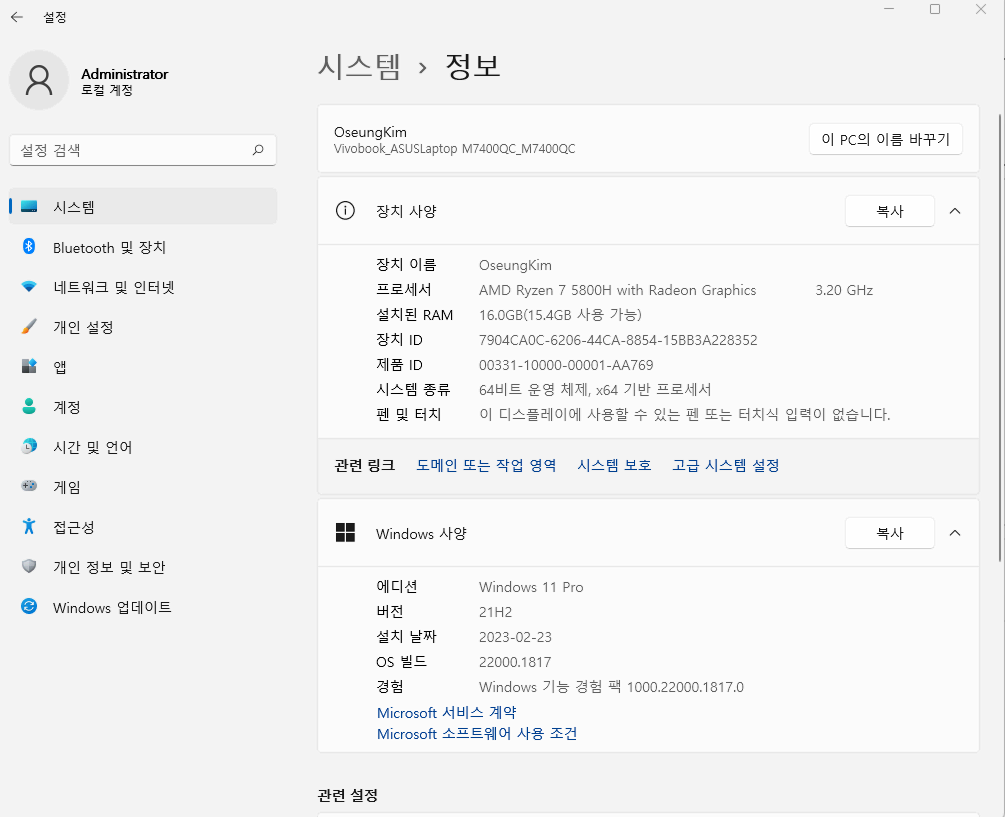Viewport: 1005px width, 817px height.
Task: Maximize the 설정 window
Action: click(x=935, y=9)
